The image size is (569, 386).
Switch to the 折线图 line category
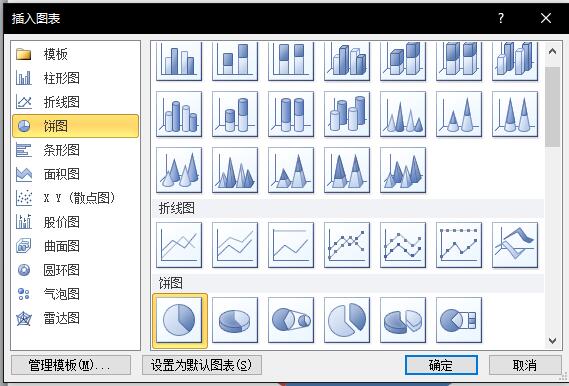click(x=75, y=102)
